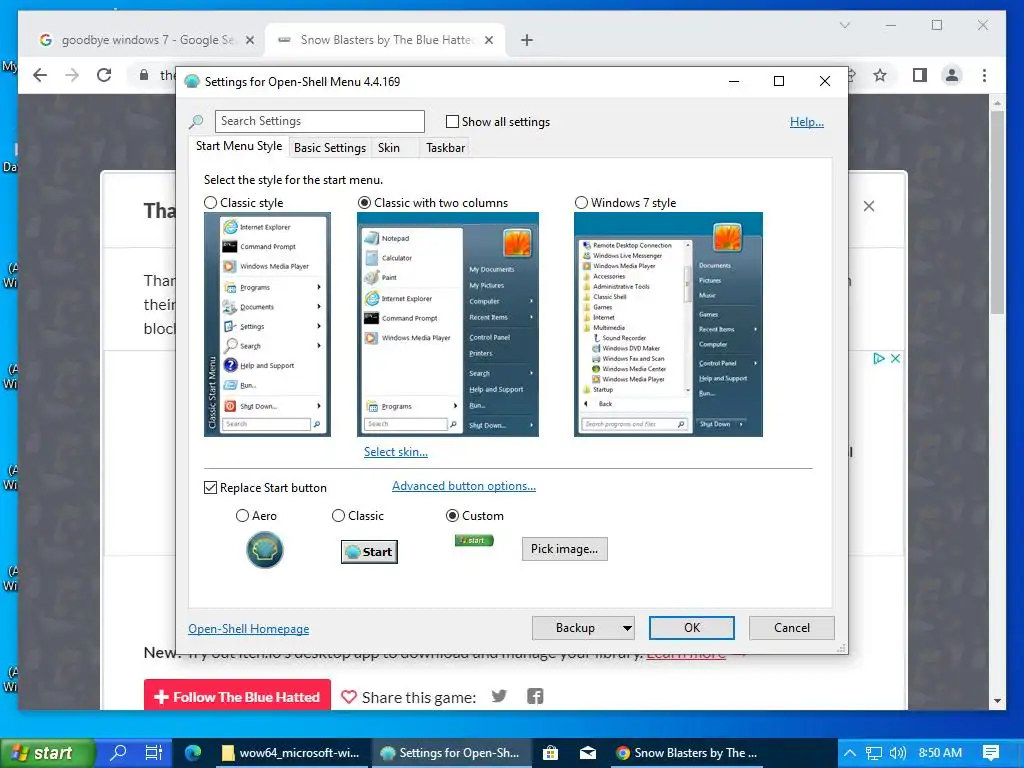This screenshot has width=1024, height=768.
Task: Click Follow The Blue Hatted button
Action: point(238,696)
